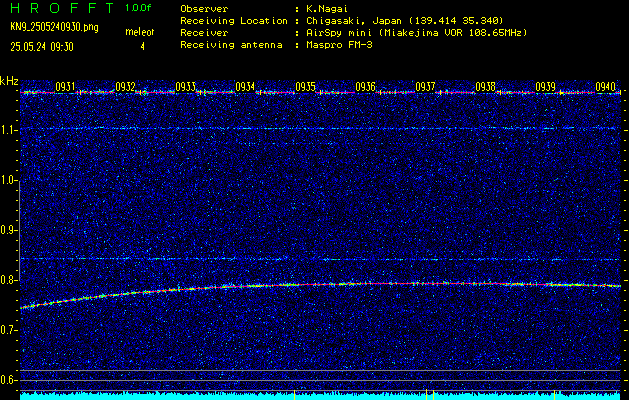629x400 pixels.
Task: Click the 0938 time marker
Action: 485,86
